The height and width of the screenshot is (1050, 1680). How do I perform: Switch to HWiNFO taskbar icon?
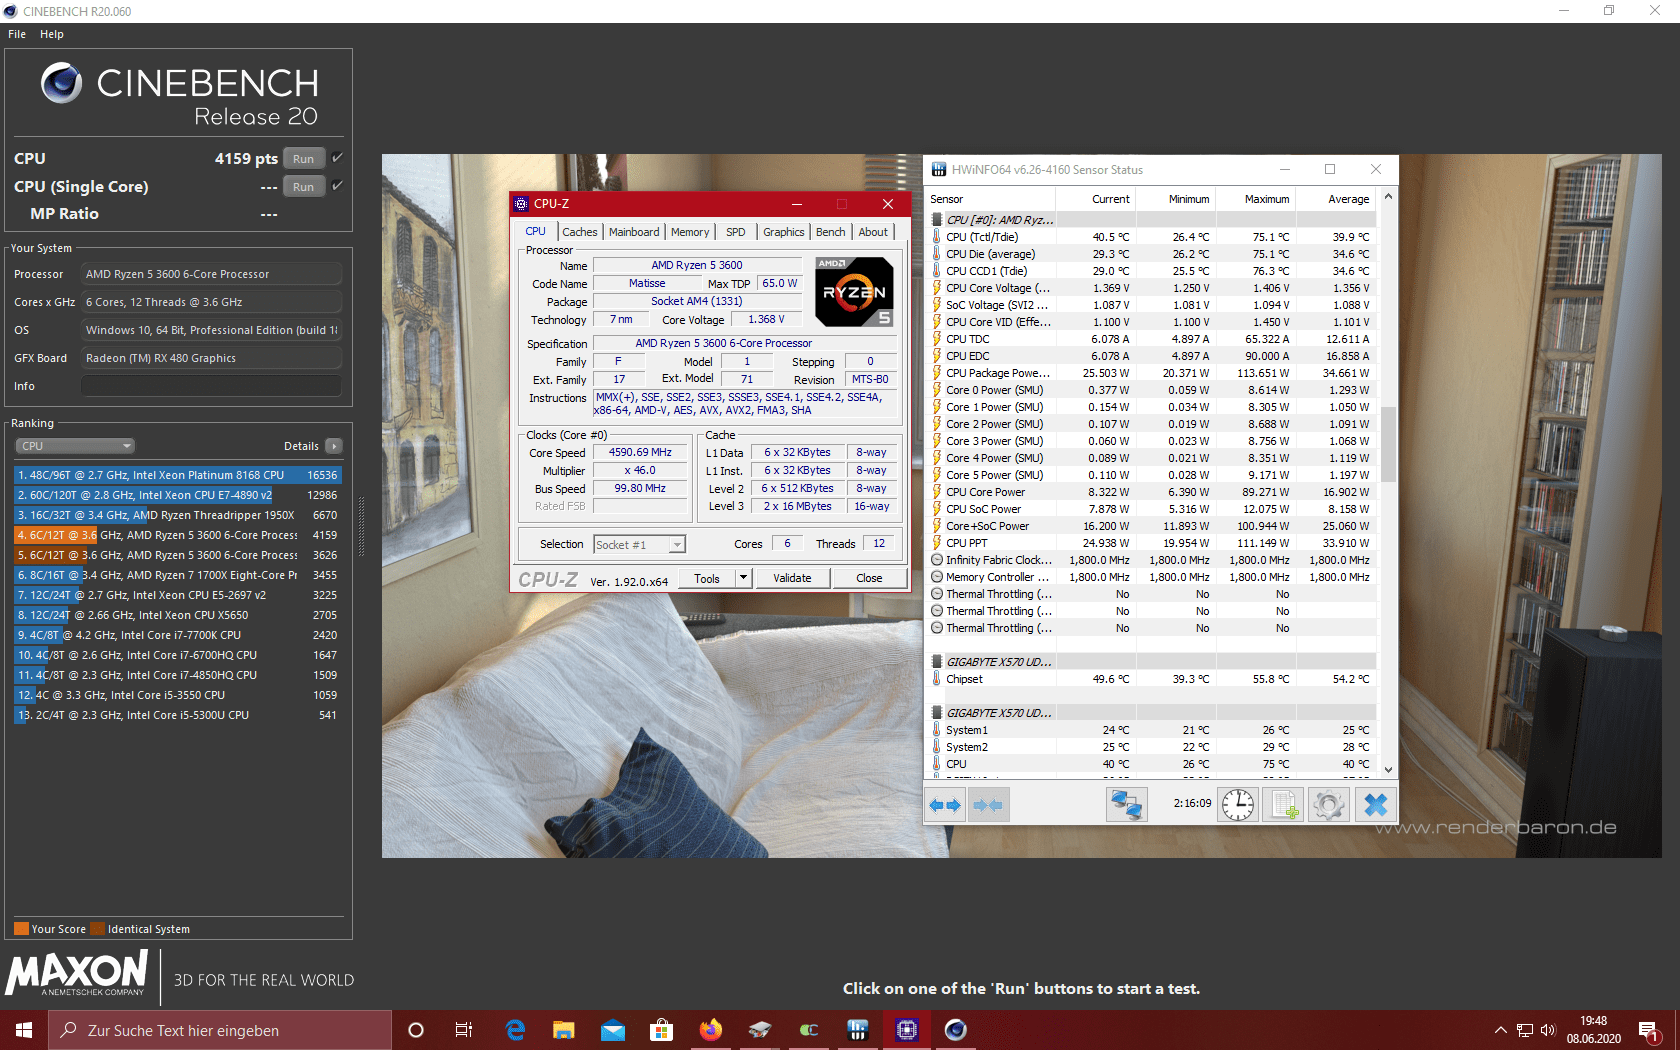pyautogui.click(x=858, y=1030)
